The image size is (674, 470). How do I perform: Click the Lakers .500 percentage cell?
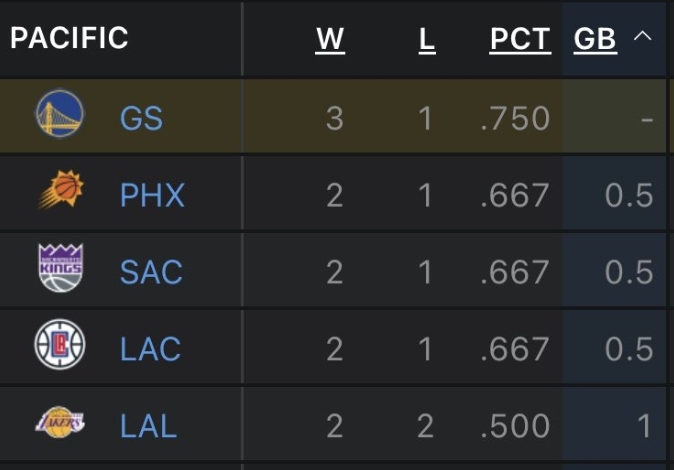(x=515, y=426)
